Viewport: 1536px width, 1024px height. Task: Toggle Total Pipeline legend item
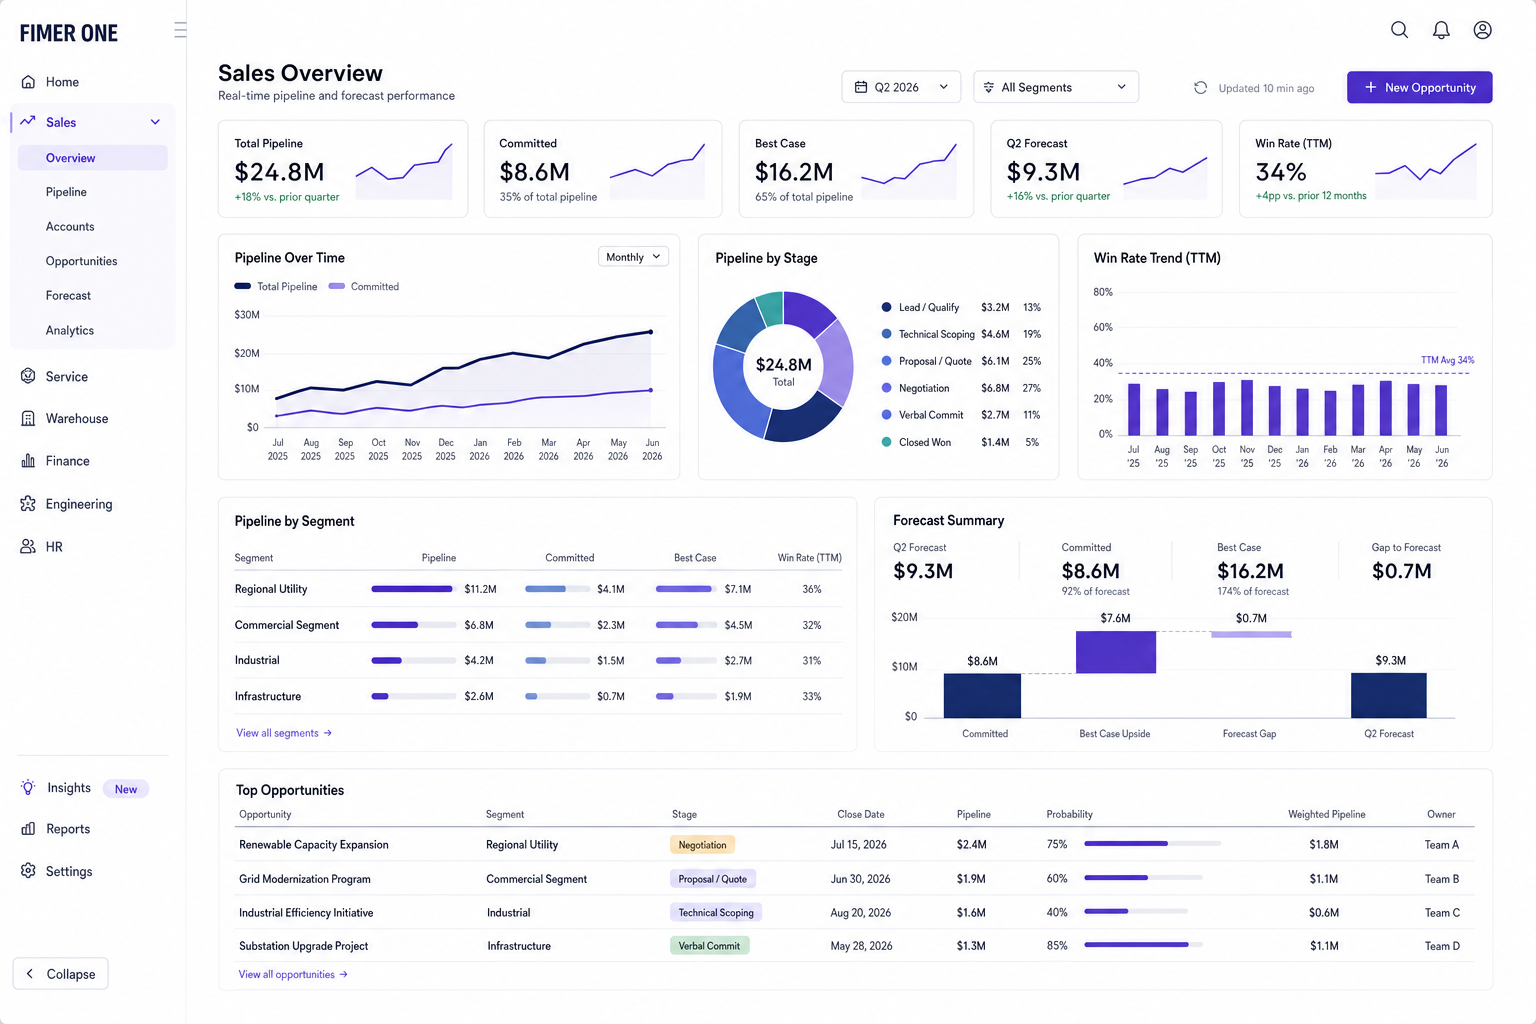(276, 287)
